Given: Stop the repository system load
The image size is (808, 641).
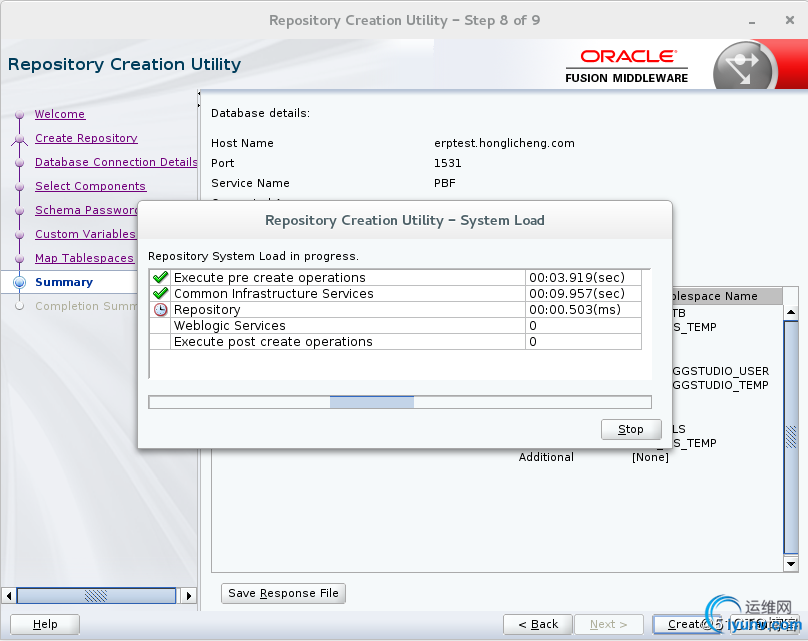Looking at the screenshot, I should click(x=631, y=429).
